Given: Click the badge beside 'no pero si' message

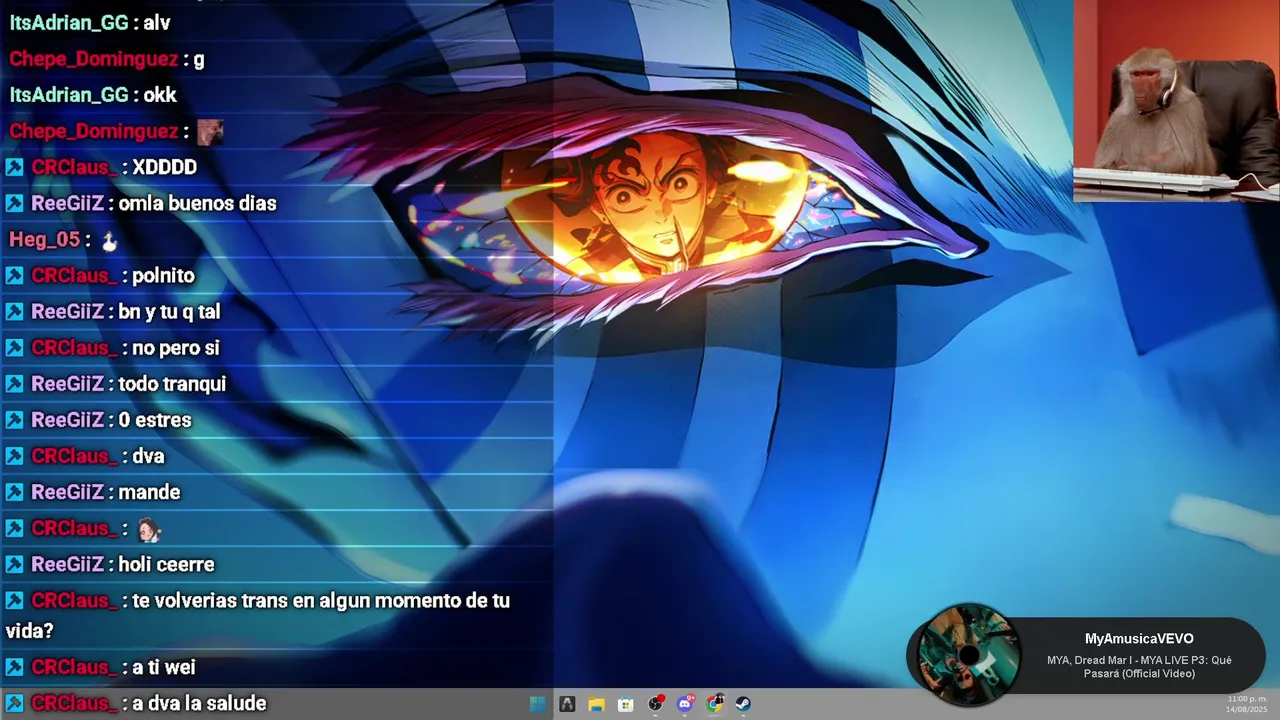Looking at the screenshot, I should (14, 347).
